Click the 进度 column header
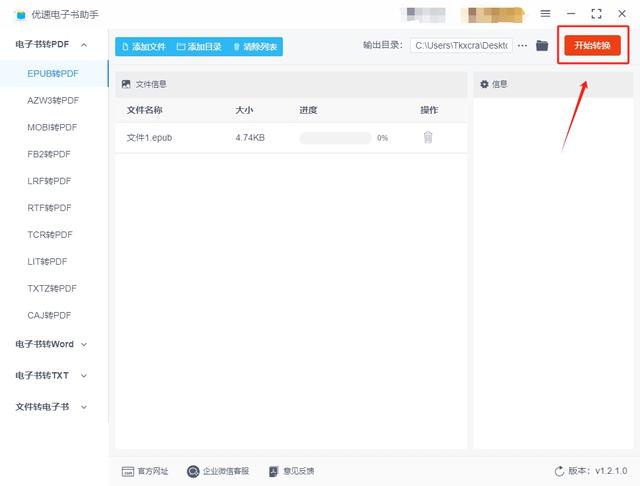640x486 pixels. 308,110
